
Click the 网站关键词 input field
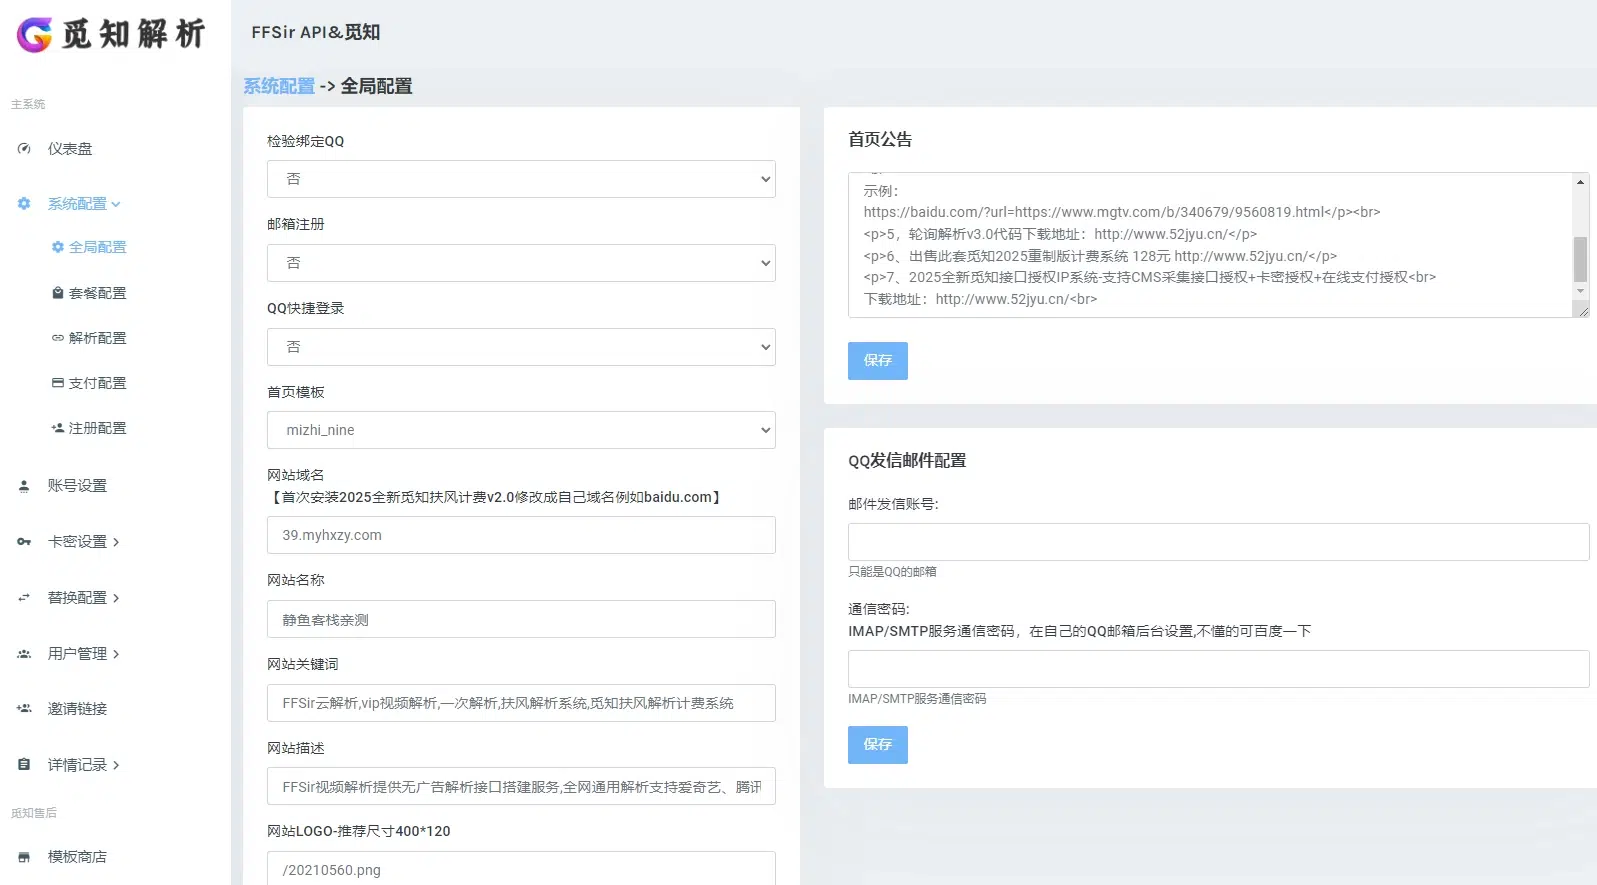coord(521,703)
